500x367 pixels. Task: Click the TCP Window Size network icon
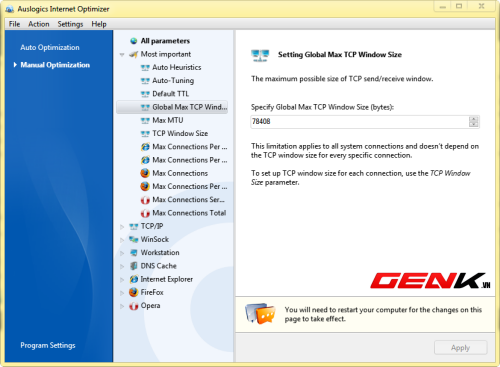[145, 134]
